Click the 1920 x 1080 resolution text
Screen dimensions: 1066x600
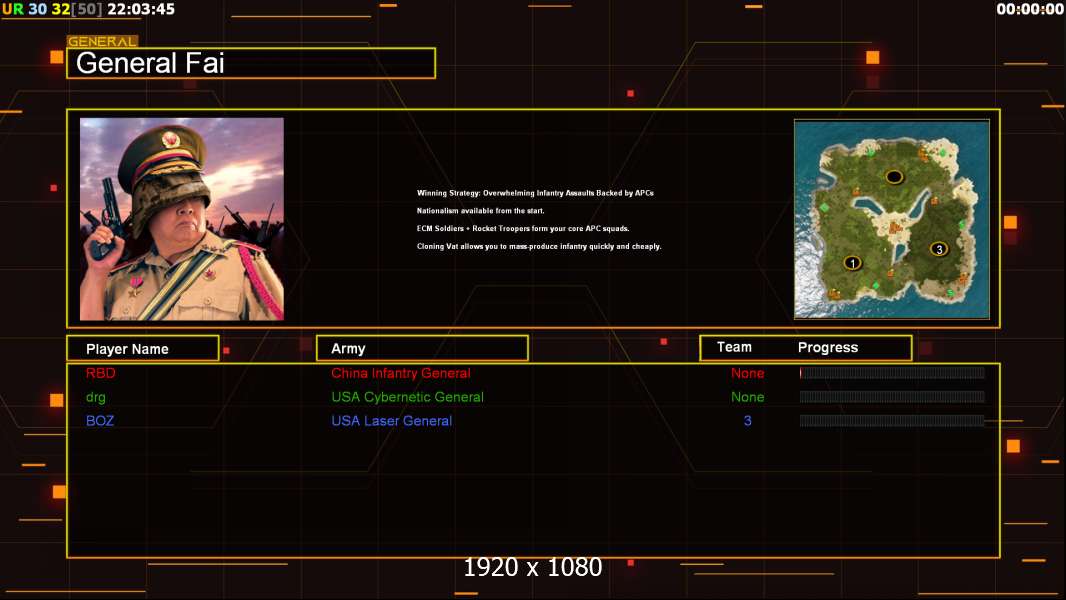tap(532, 567)
